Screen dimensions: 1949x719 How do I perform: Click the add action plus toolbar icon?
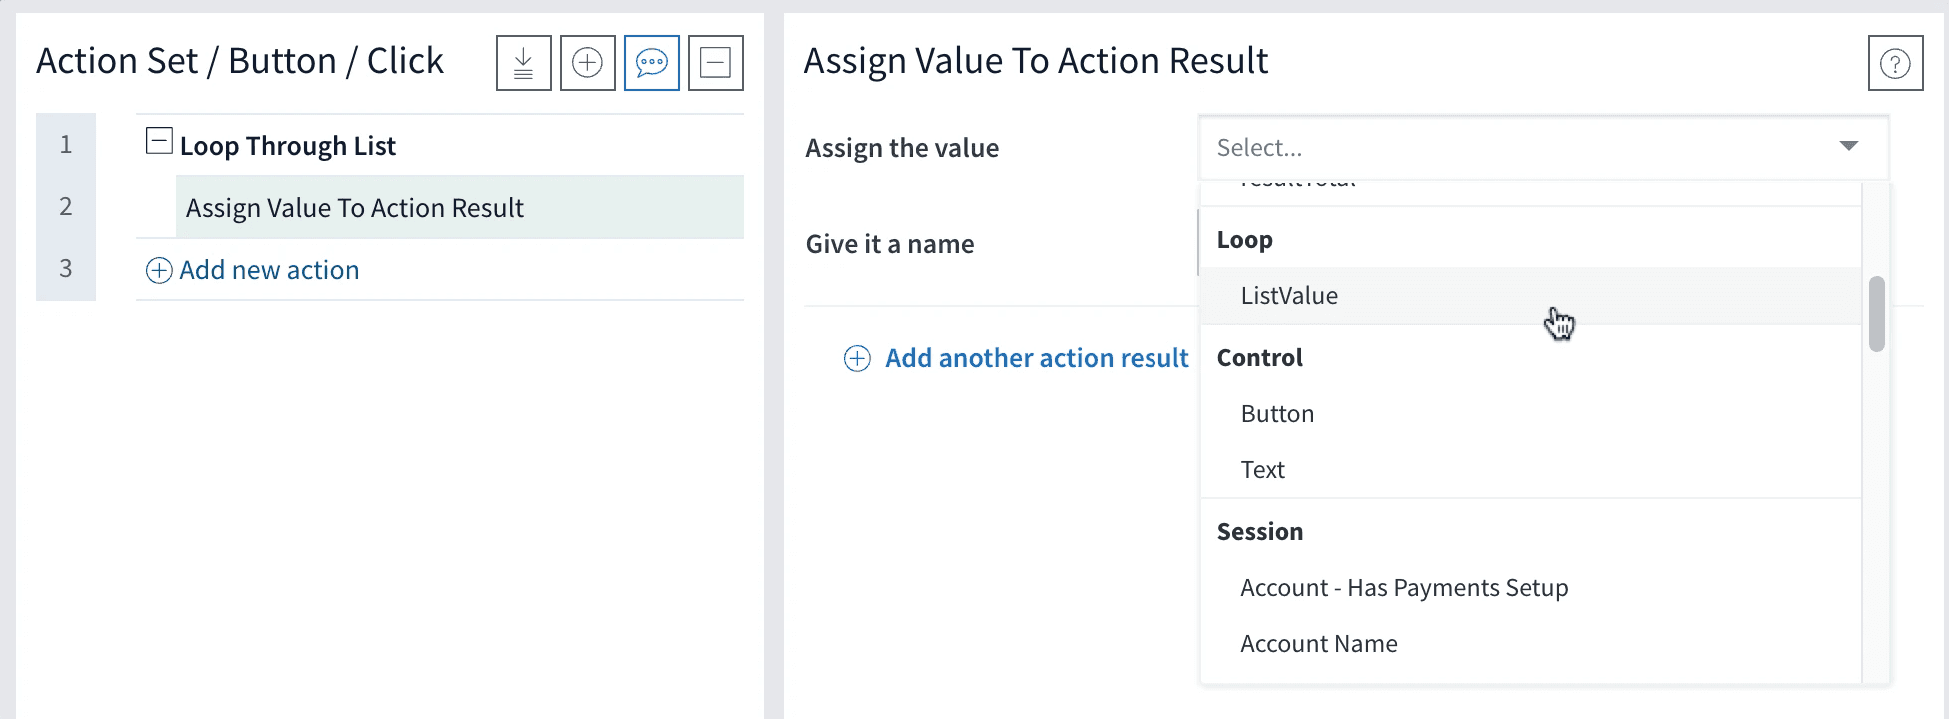(587, 63)
